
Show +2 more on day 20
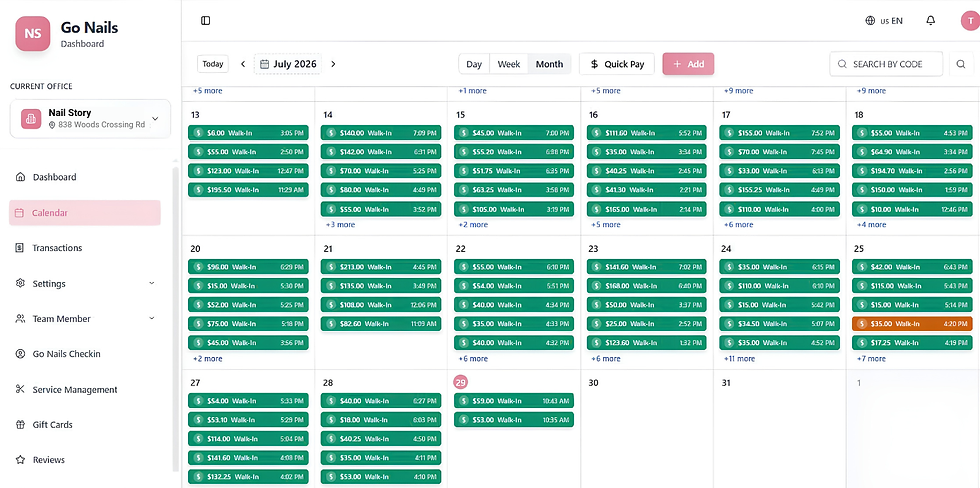coord(208,359)
